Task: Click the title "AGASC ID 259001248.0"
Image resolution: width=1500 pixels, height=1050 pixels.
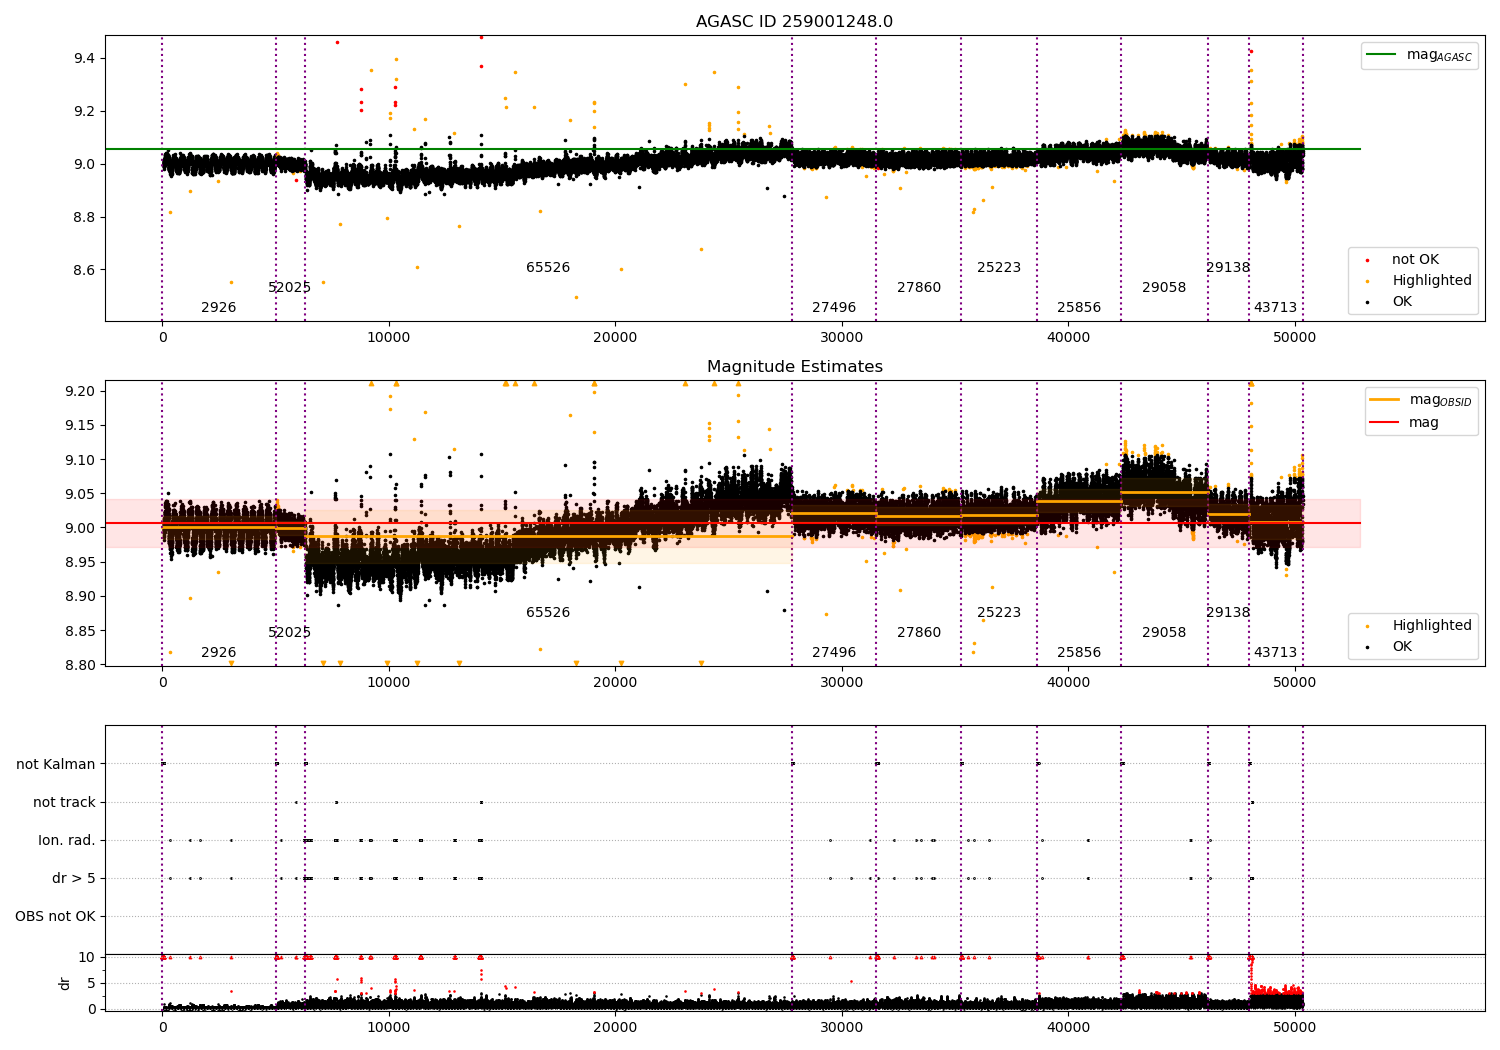Action: coord(794,22)
